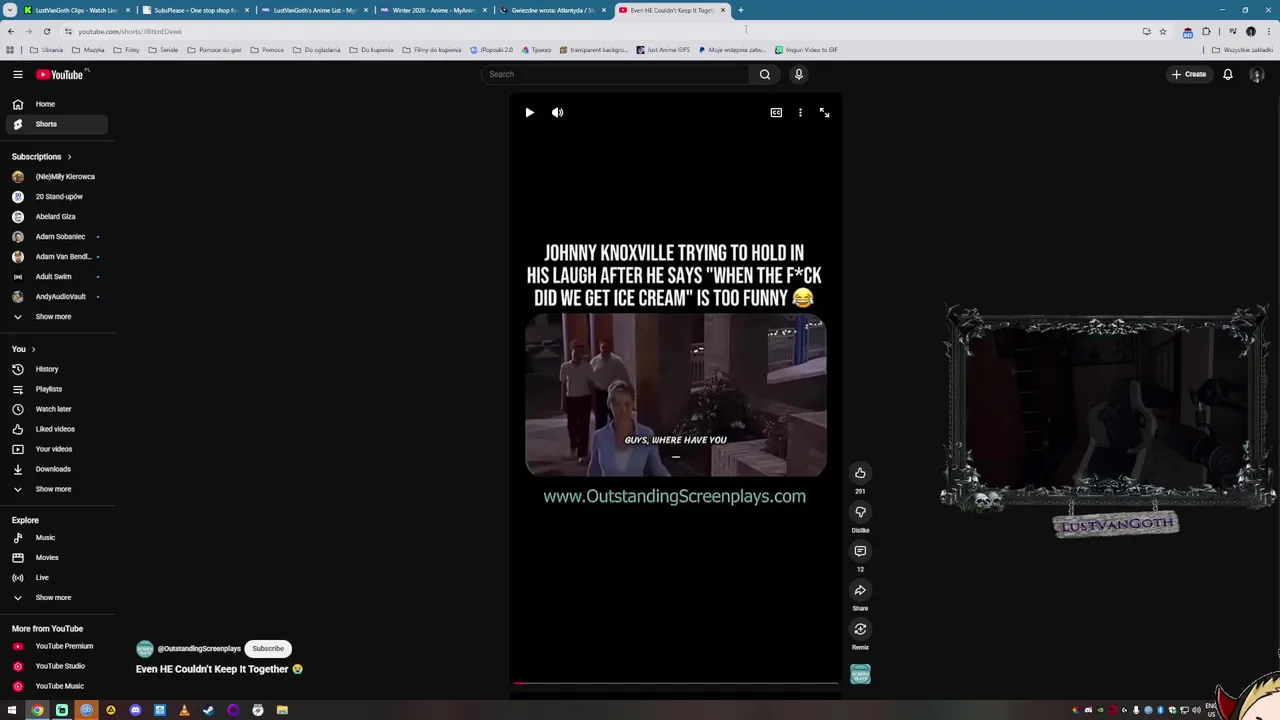
Task: Open the YouTube guide hamburger menu
Action: click(x=18, y=74)
